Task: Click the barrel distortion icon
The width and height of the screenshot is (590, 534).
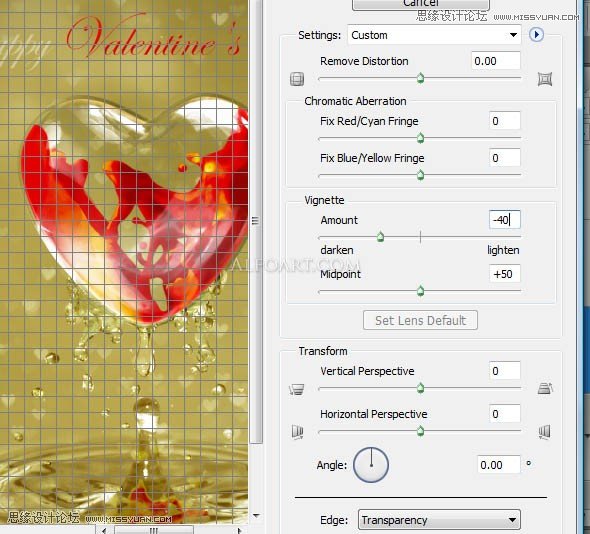Action: [297, 79]
